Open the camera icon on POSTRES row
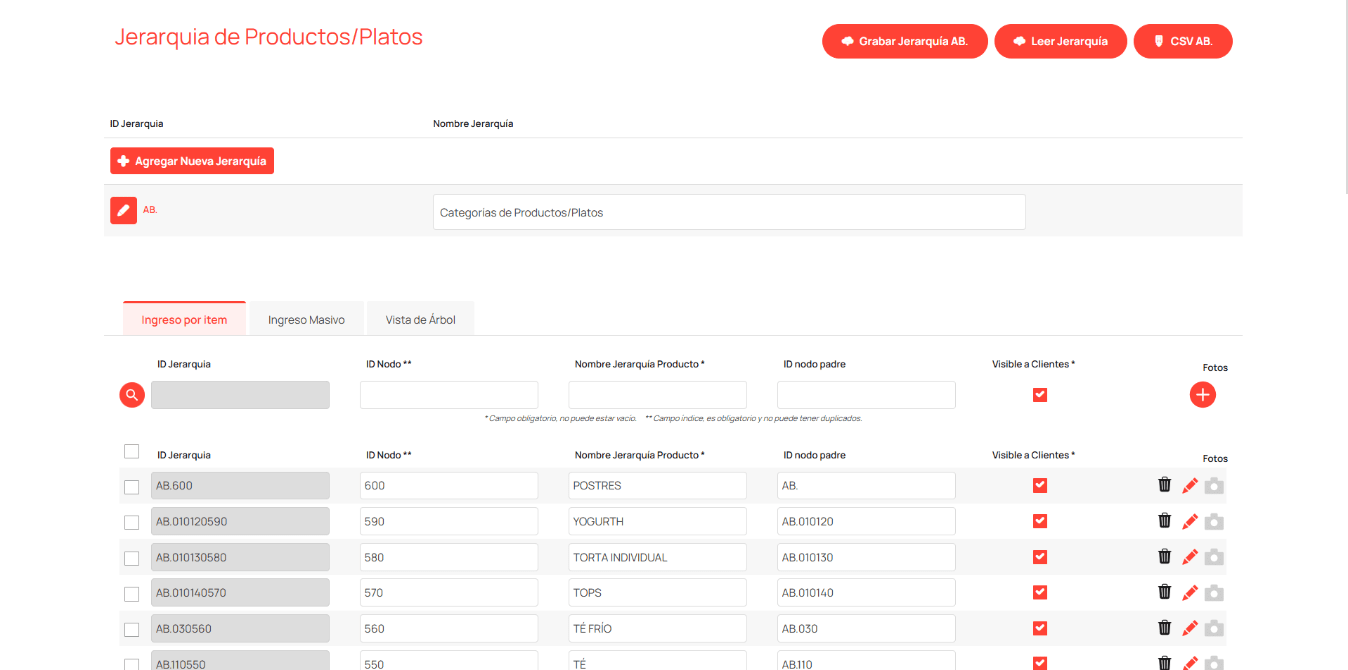This screenshot has height=670, width=1348. (1214, 486)
